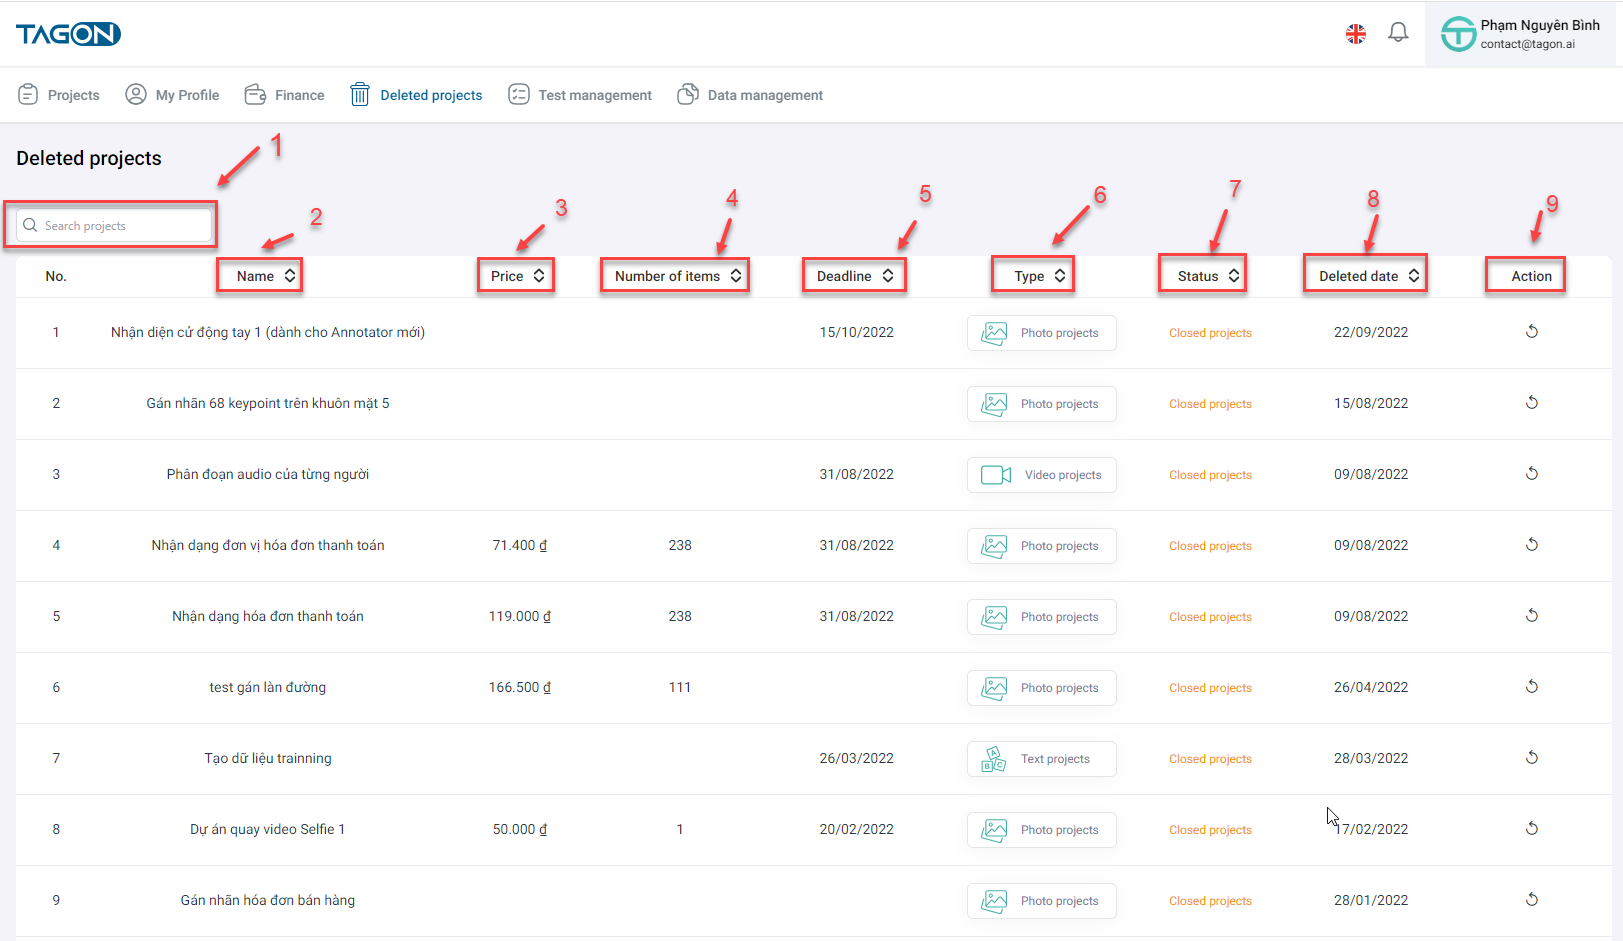This screenshot has height=941, width=1623.
Task: Click restore icon for 'Gán nhãn hóa đơn bán hàng'
Action: (1531, 900)
